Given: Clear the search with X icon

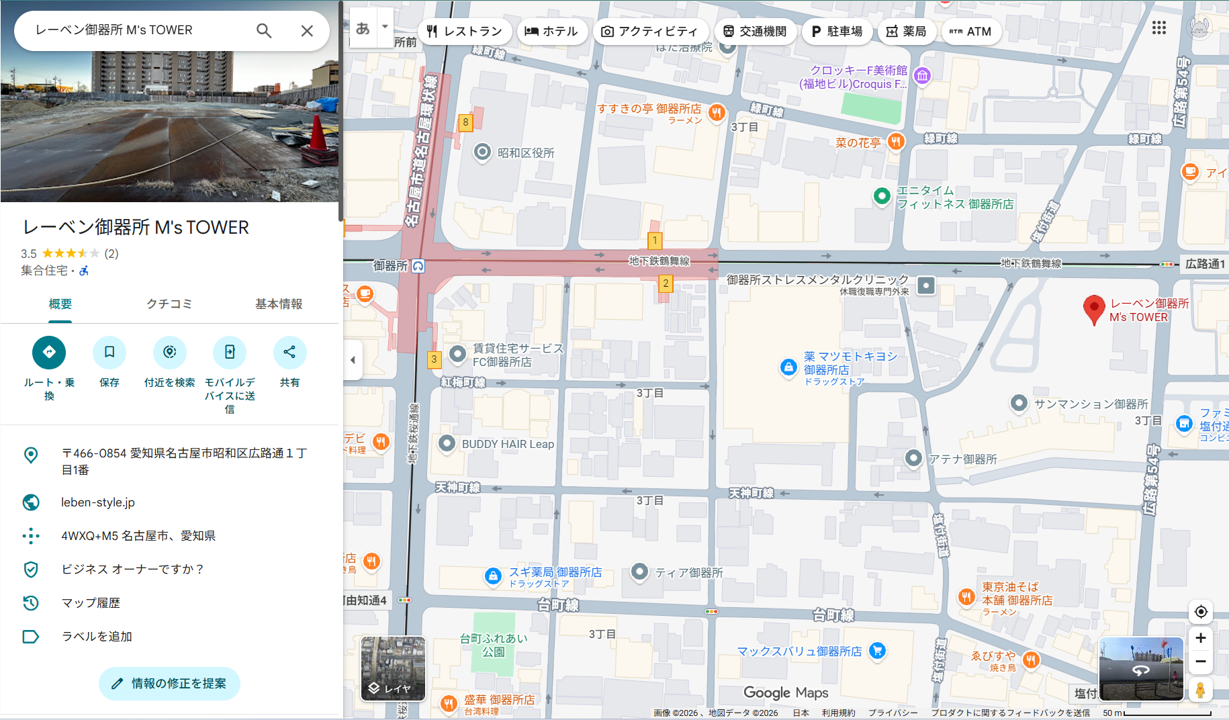Looking at the screenshot, I should 307,31.
